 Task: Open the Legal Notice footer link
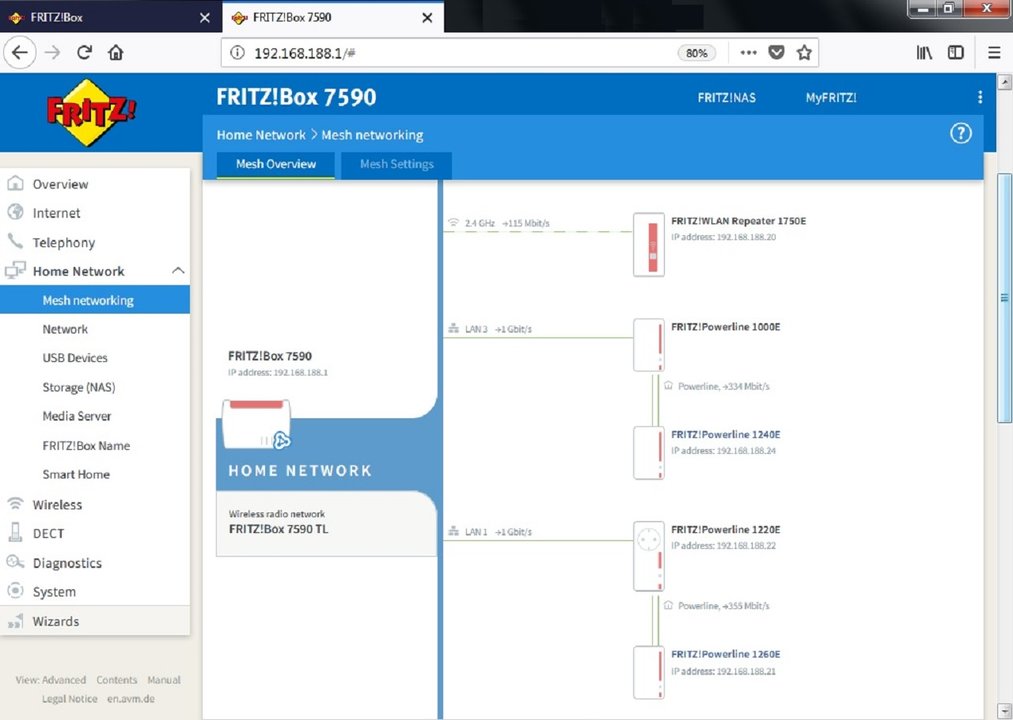70,699
